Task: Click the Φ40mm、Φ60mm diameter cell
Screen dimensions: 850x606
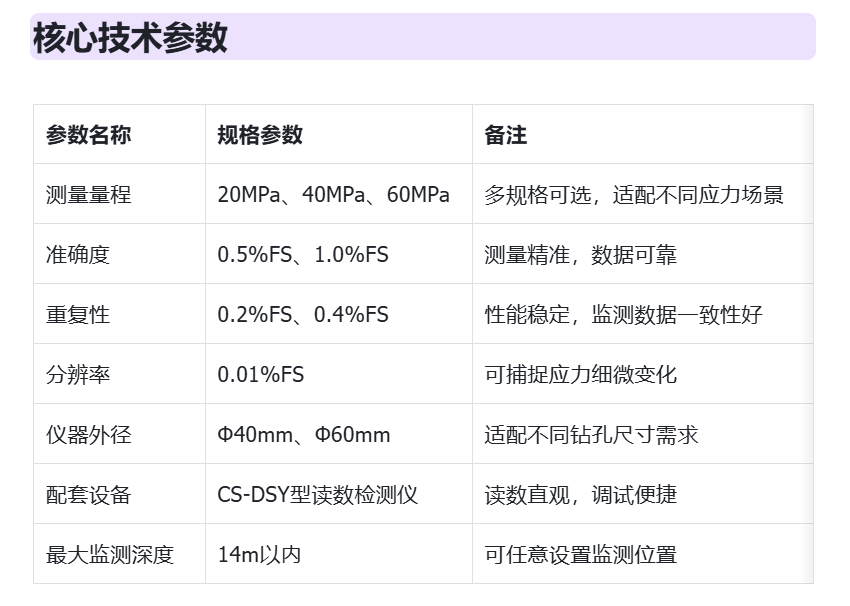Action: 304,435
